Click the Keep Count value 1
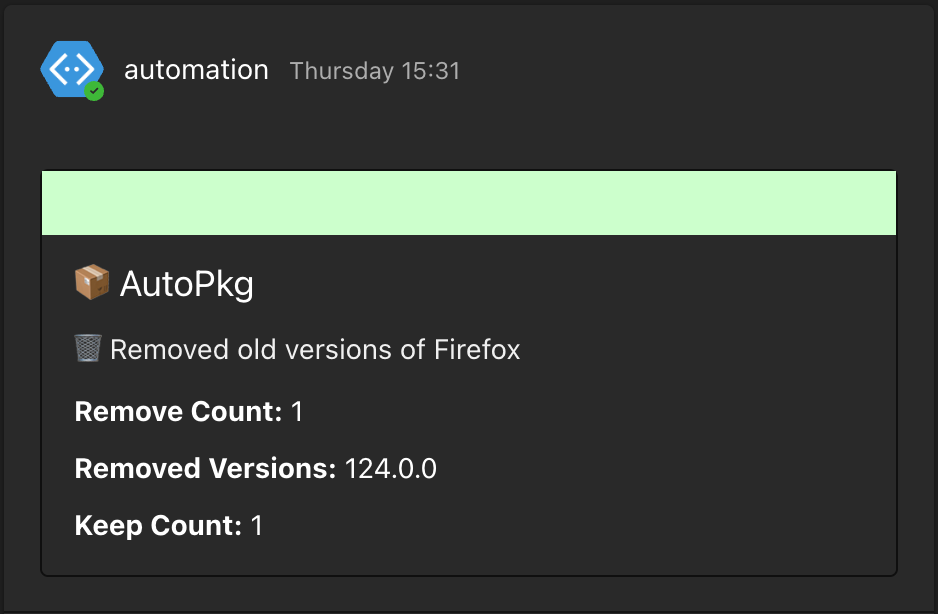Screen dimensions: 938x614 pyautogui.click(x=257, y=526)
